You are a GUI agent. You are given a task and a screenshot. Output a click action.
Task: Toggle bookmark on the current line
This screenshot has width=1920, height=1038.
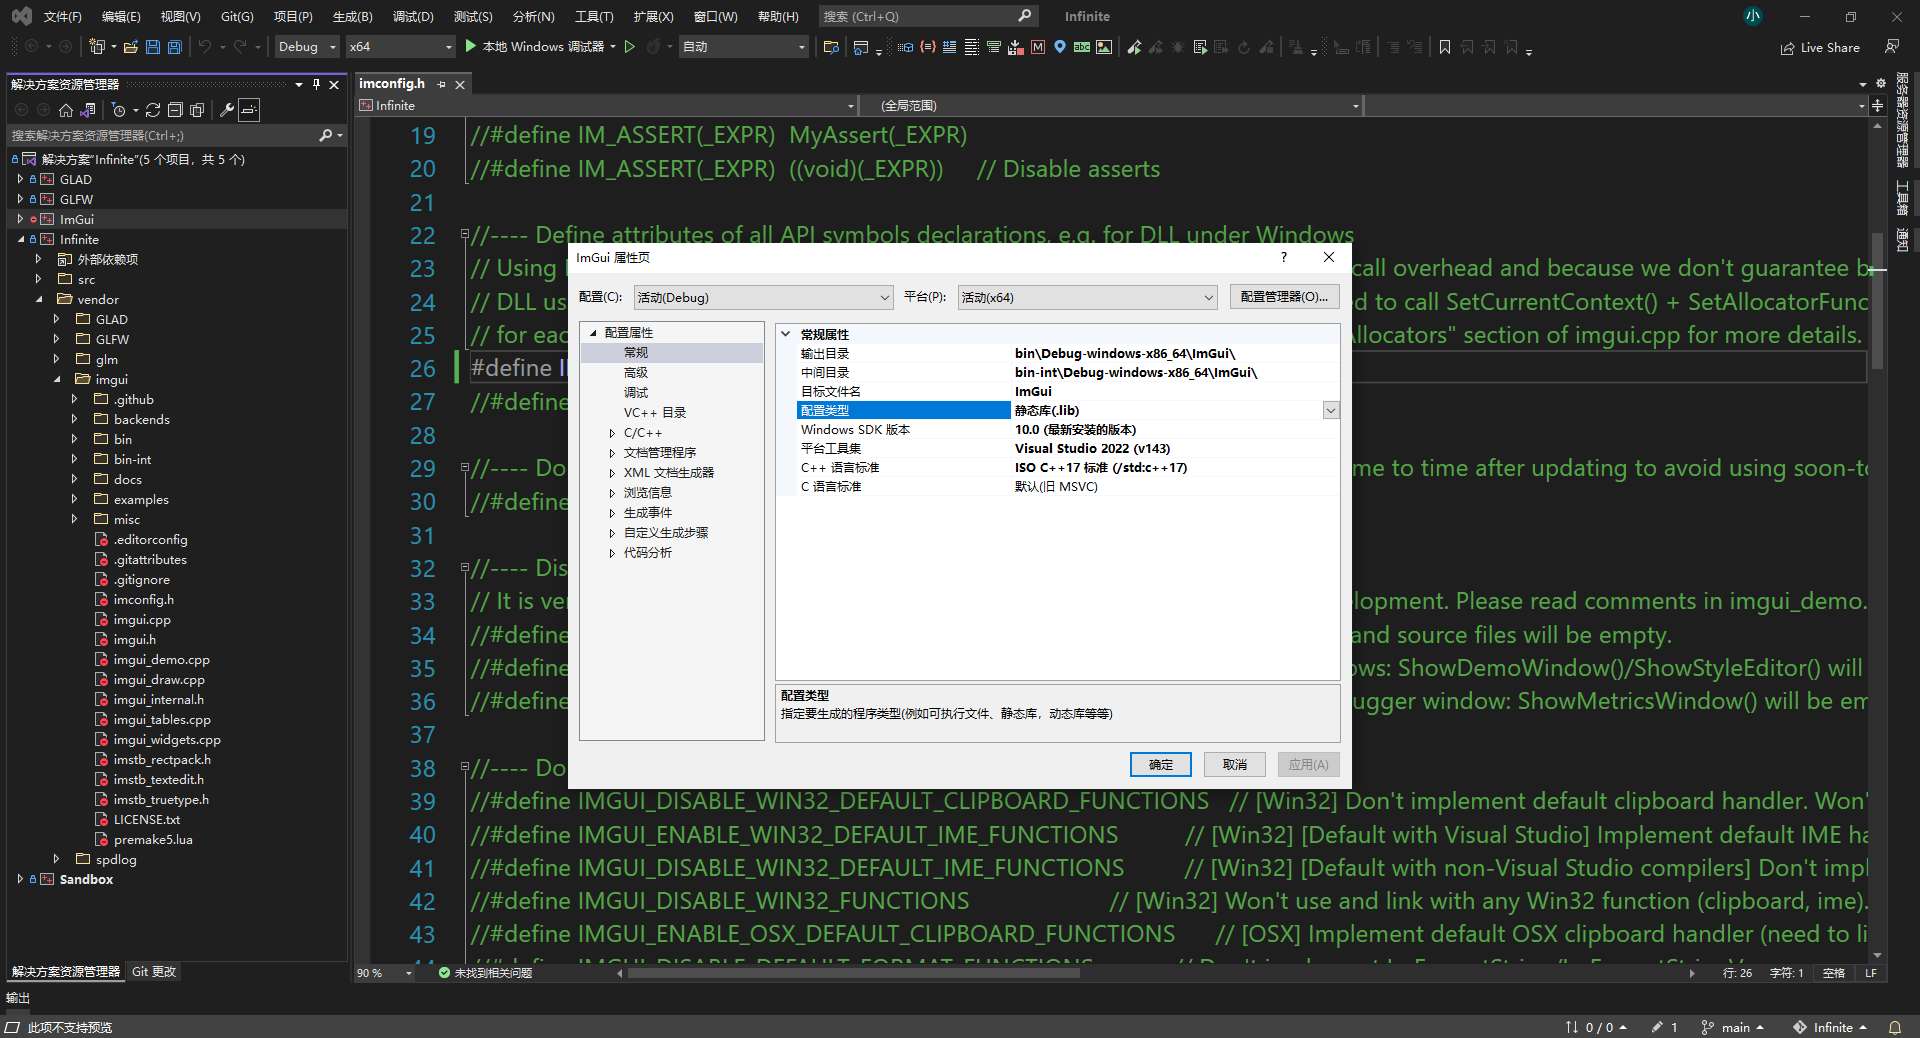(x=1444, y=47)
